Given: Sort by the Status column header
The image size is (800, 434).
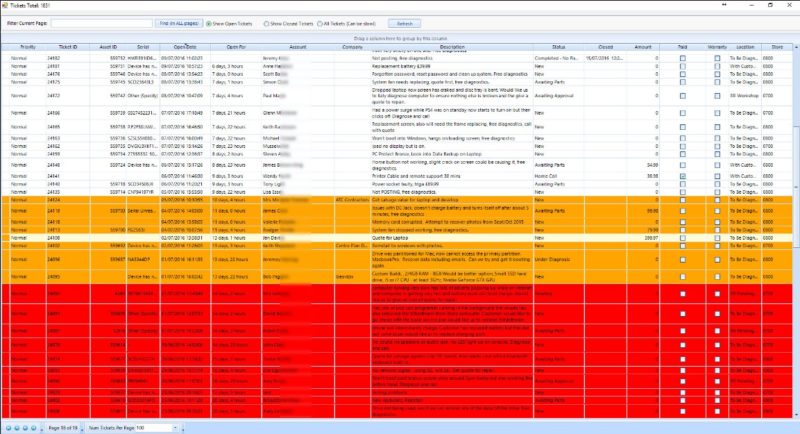Looking at the screenshot, I should (x=558, y=47).
